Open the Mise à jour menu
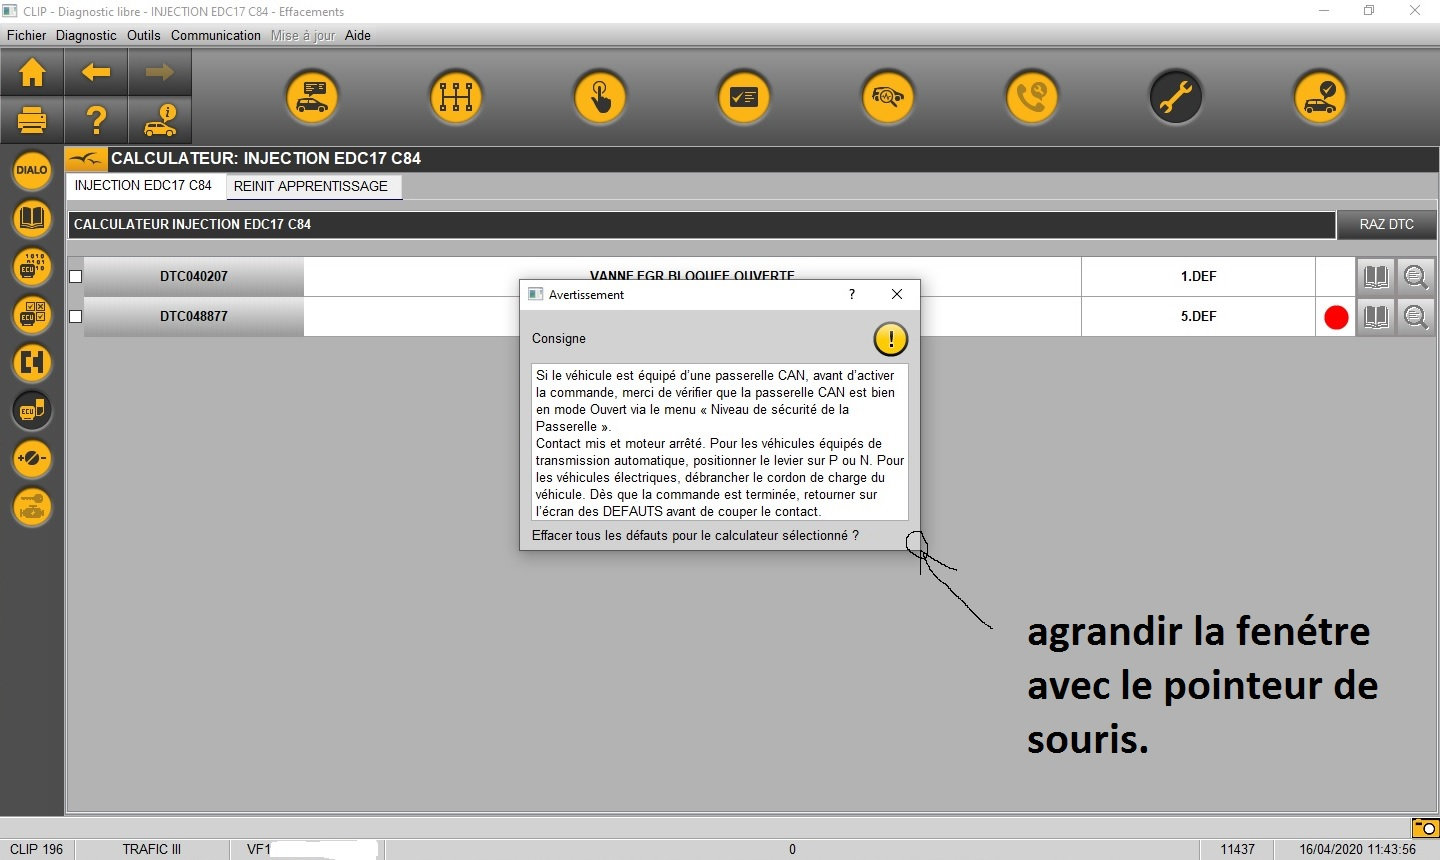Image resolution: width=1440 pixels, height=860 pixels. point(303,35)
